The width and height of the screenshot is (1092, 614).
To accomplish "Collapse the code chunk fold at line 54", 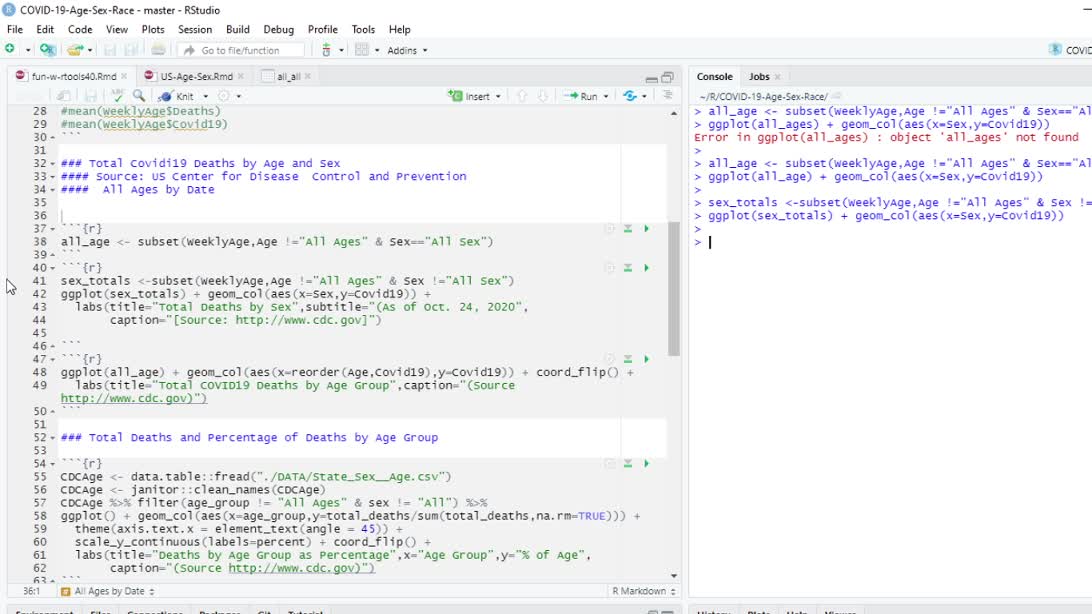I will pos(53,464).
